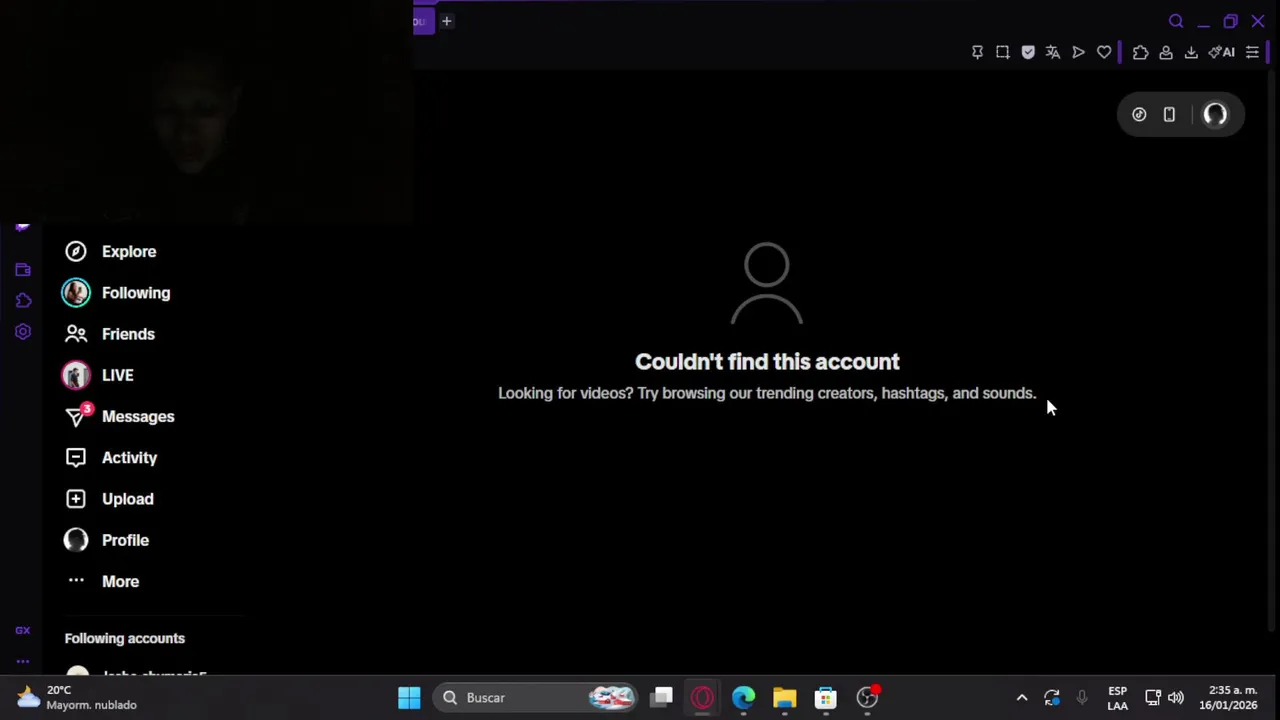Open the Activity notifications
The image size is (1280, 720).
click(x=111, y=458)
